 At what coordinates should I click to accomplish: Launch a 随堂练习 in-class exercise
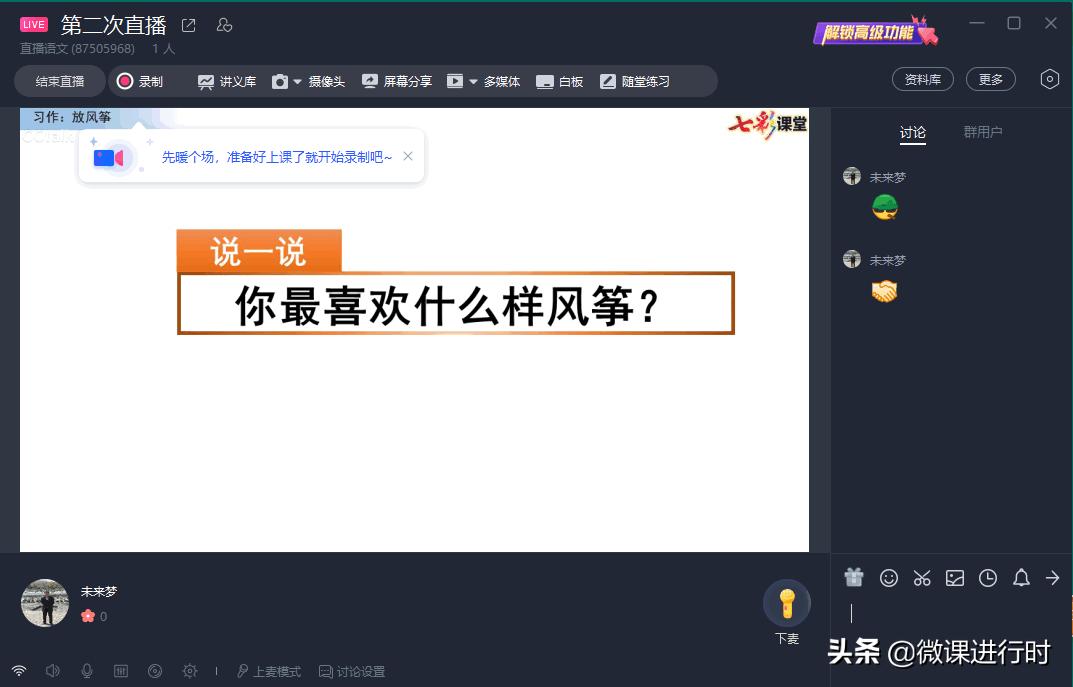point(636,81)
